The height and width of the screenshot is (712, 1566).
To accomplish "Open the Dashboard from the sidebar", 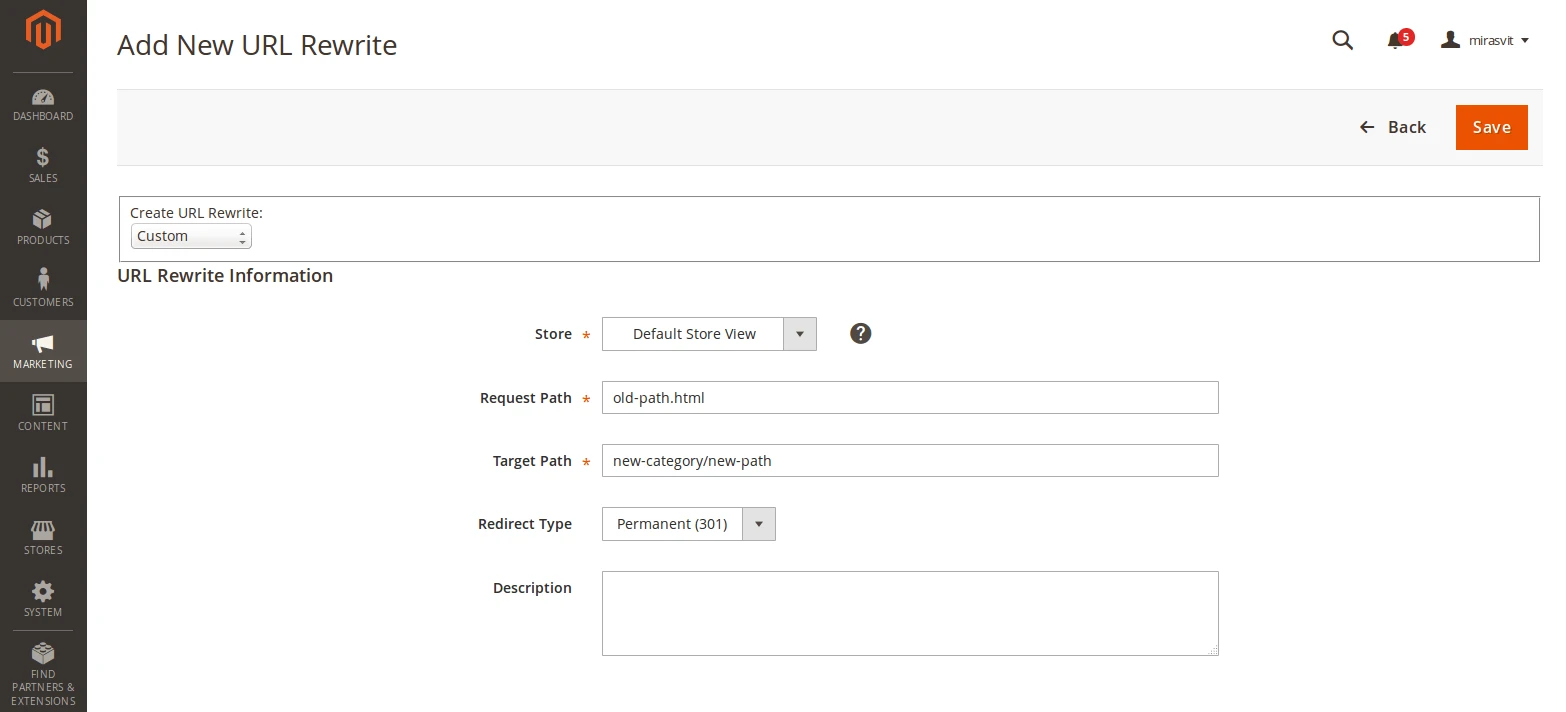I will (x=42, y=98).
